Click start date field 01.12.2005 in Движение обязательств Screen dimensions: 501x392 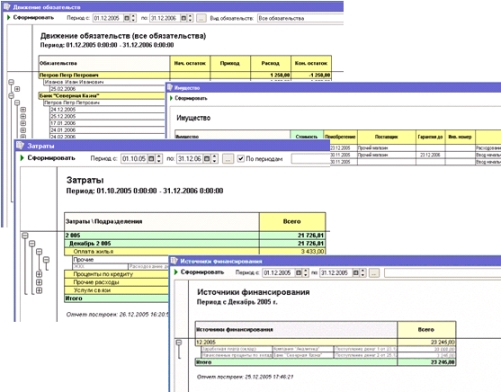point(108,18)
